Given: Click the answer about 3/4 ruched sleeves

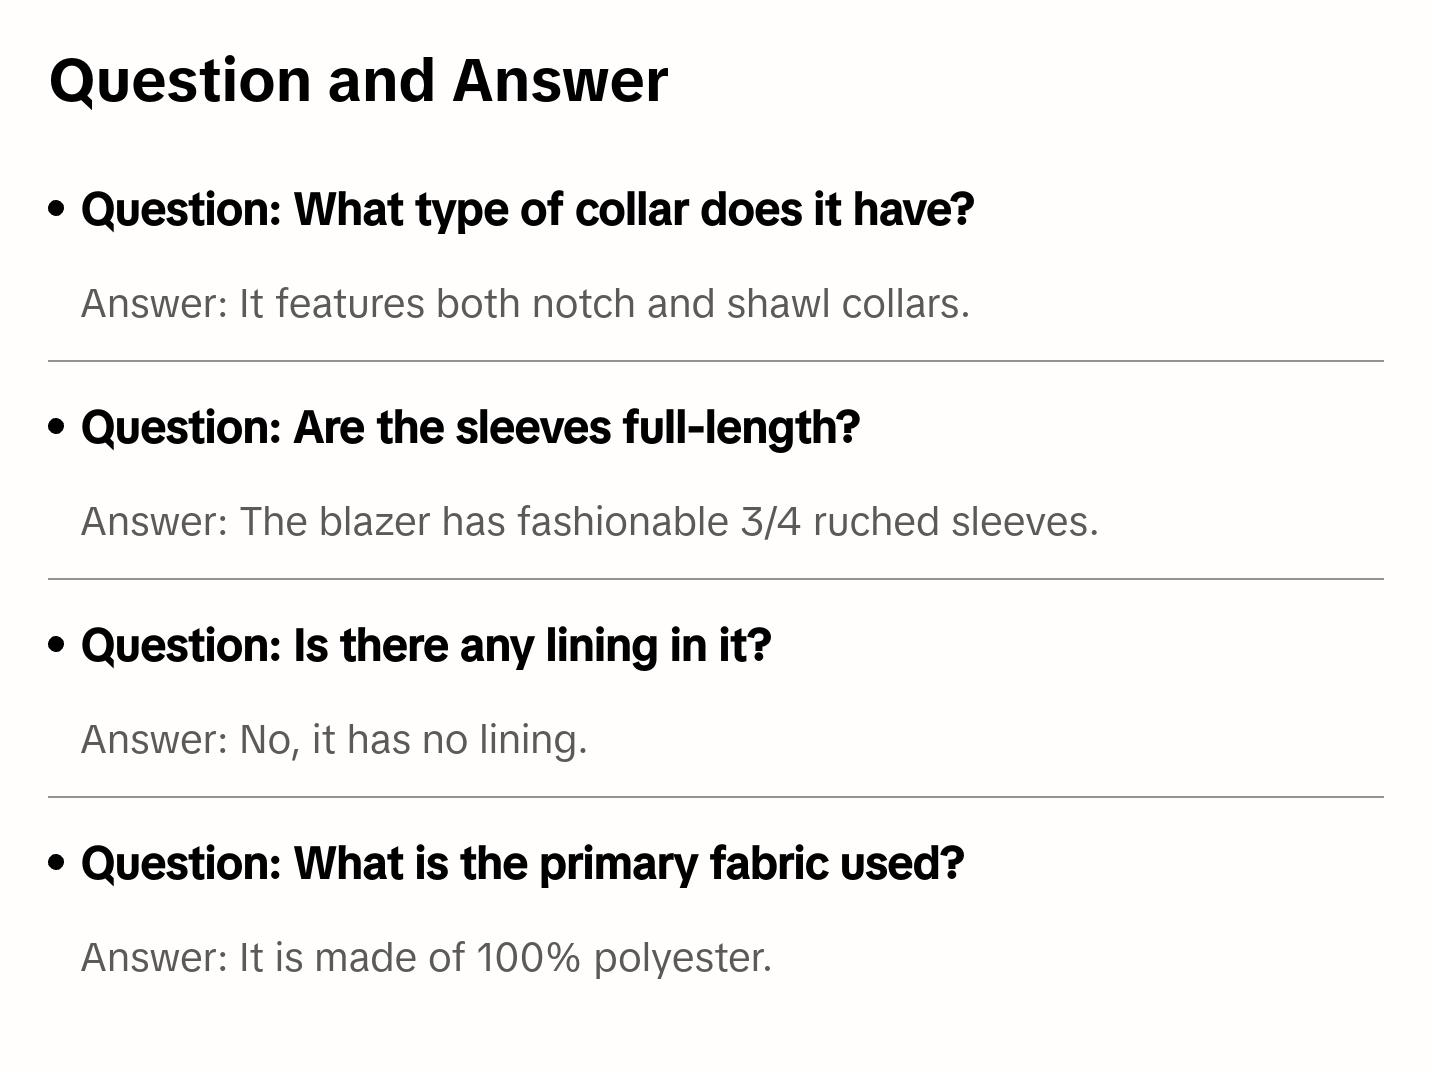Looking at the screenshot, I should [589, 522].
